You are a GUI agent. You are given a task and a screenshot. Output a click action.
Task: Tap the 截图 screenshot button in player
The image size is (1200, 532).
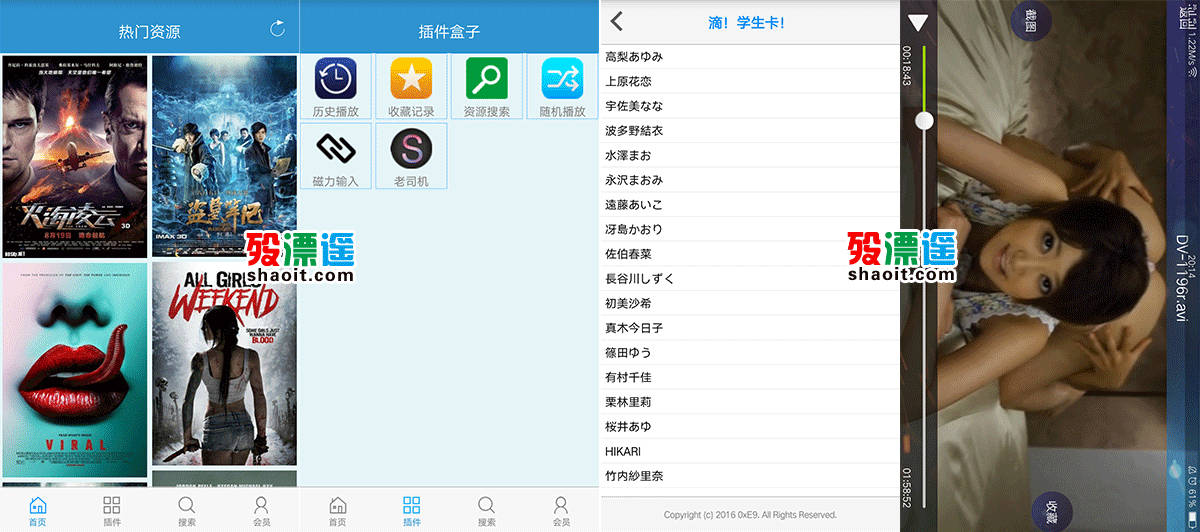[x=1031, y=19]
